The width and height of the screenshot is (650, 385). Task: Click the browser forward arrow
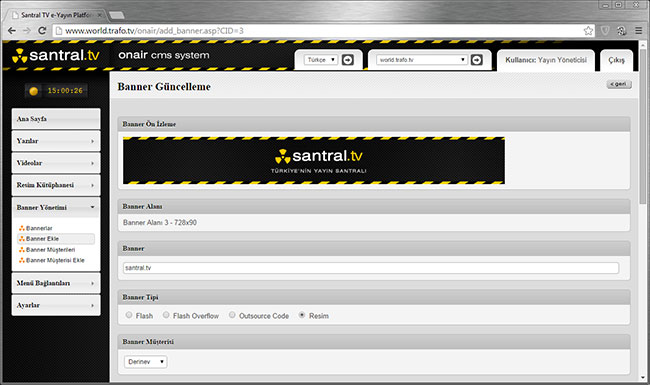click(27, 31)
